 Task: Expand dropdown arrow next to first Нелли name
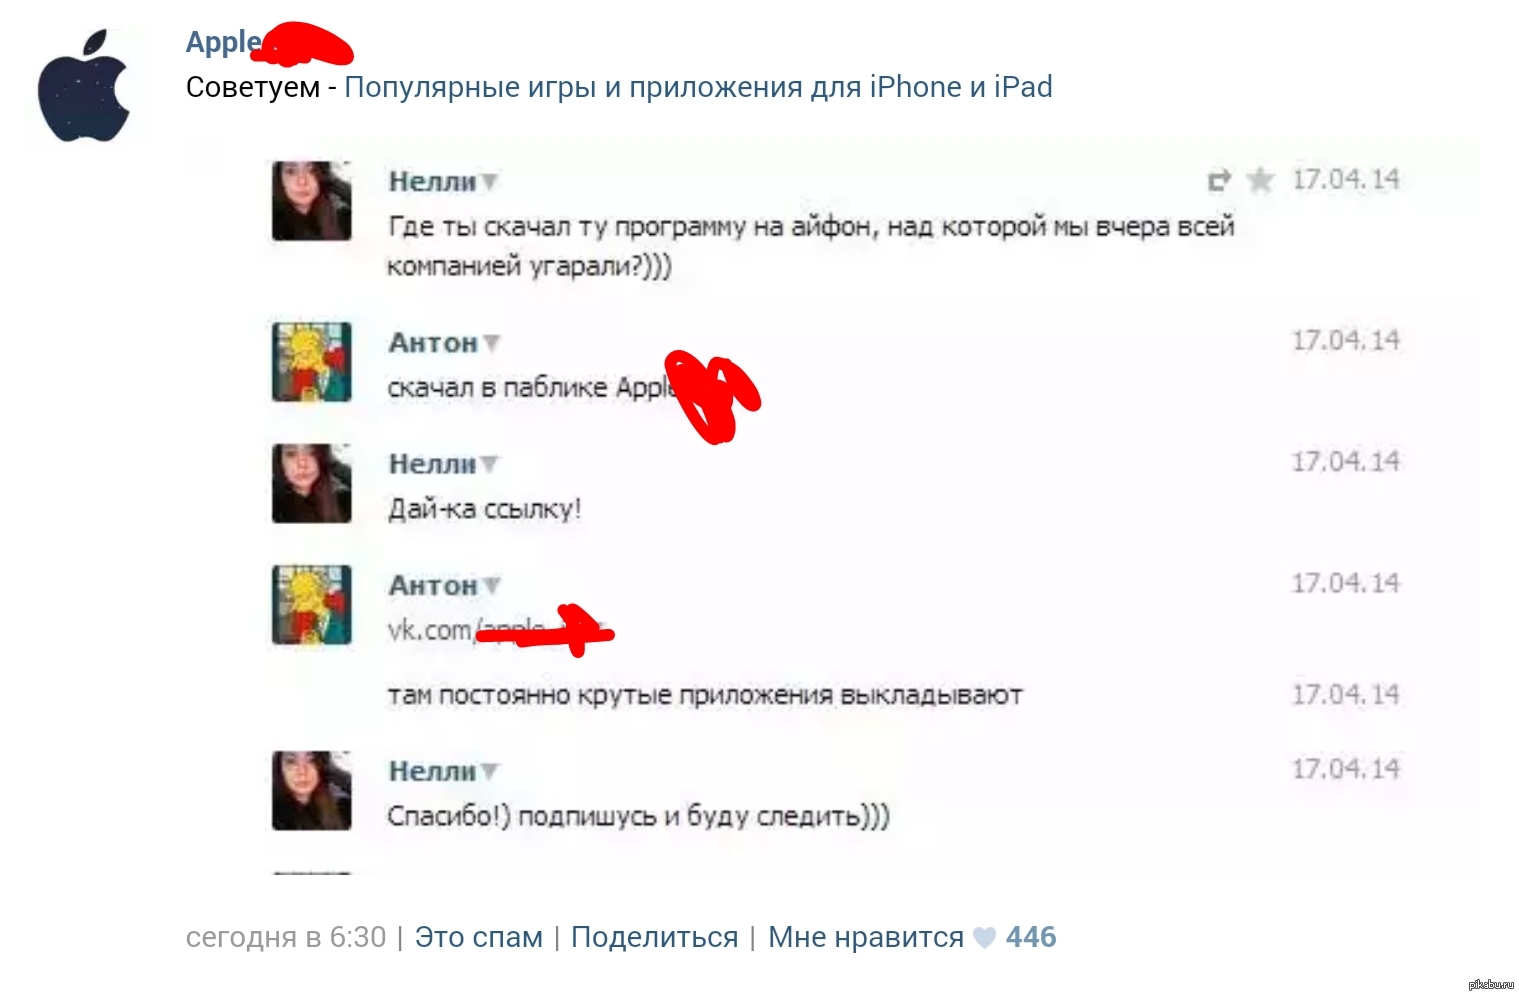click(x=489, y=182)
